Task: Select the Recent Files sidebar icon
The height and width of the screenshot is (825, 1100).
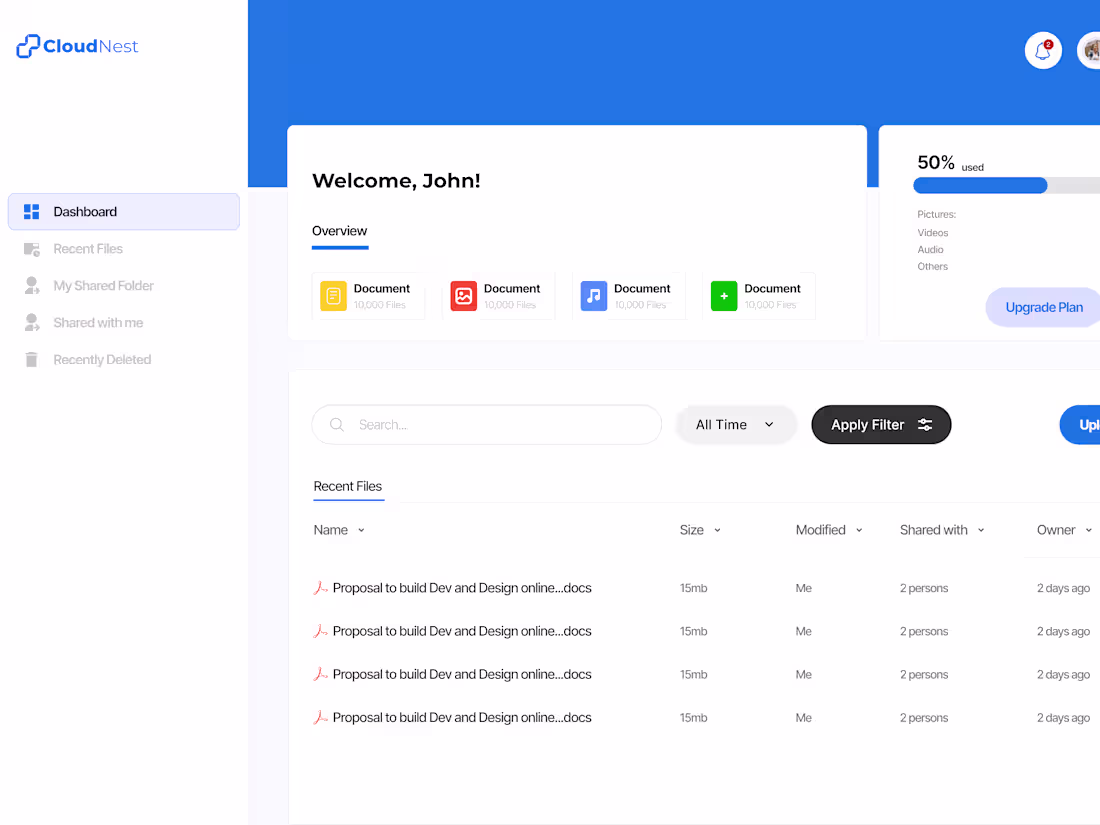Action: coord(33,248)
